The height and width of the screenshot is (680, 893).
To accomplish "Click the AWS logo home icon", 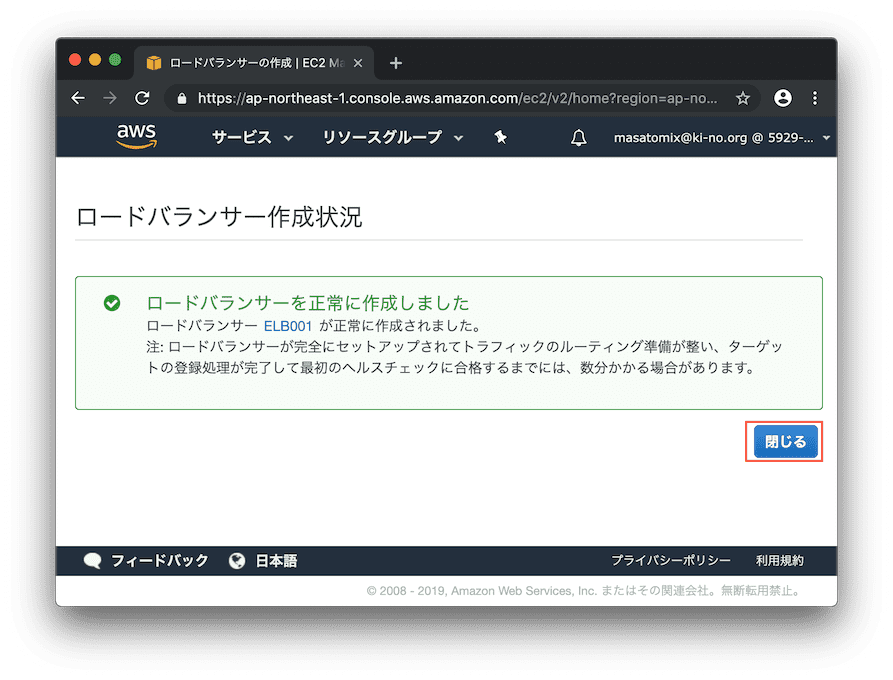I will coord(137,137).
